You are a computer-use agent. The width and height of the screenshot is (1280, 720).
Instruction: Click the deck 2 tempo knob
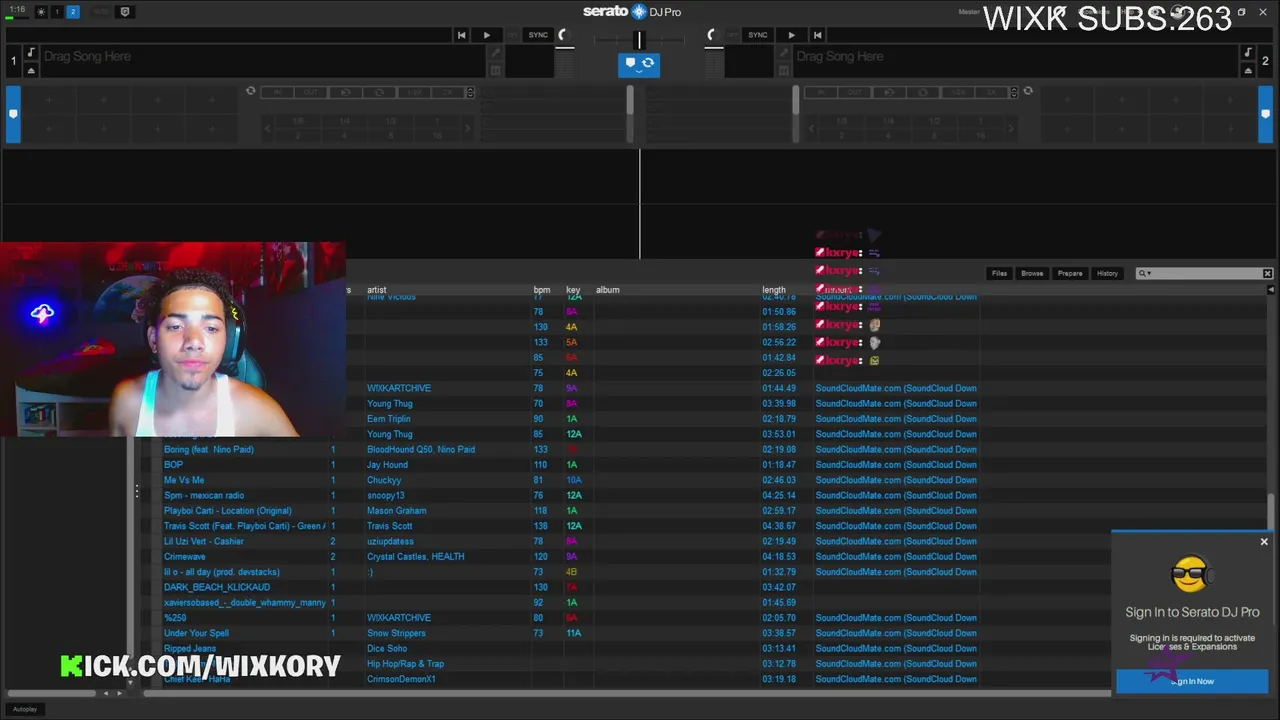click(713, 36)
